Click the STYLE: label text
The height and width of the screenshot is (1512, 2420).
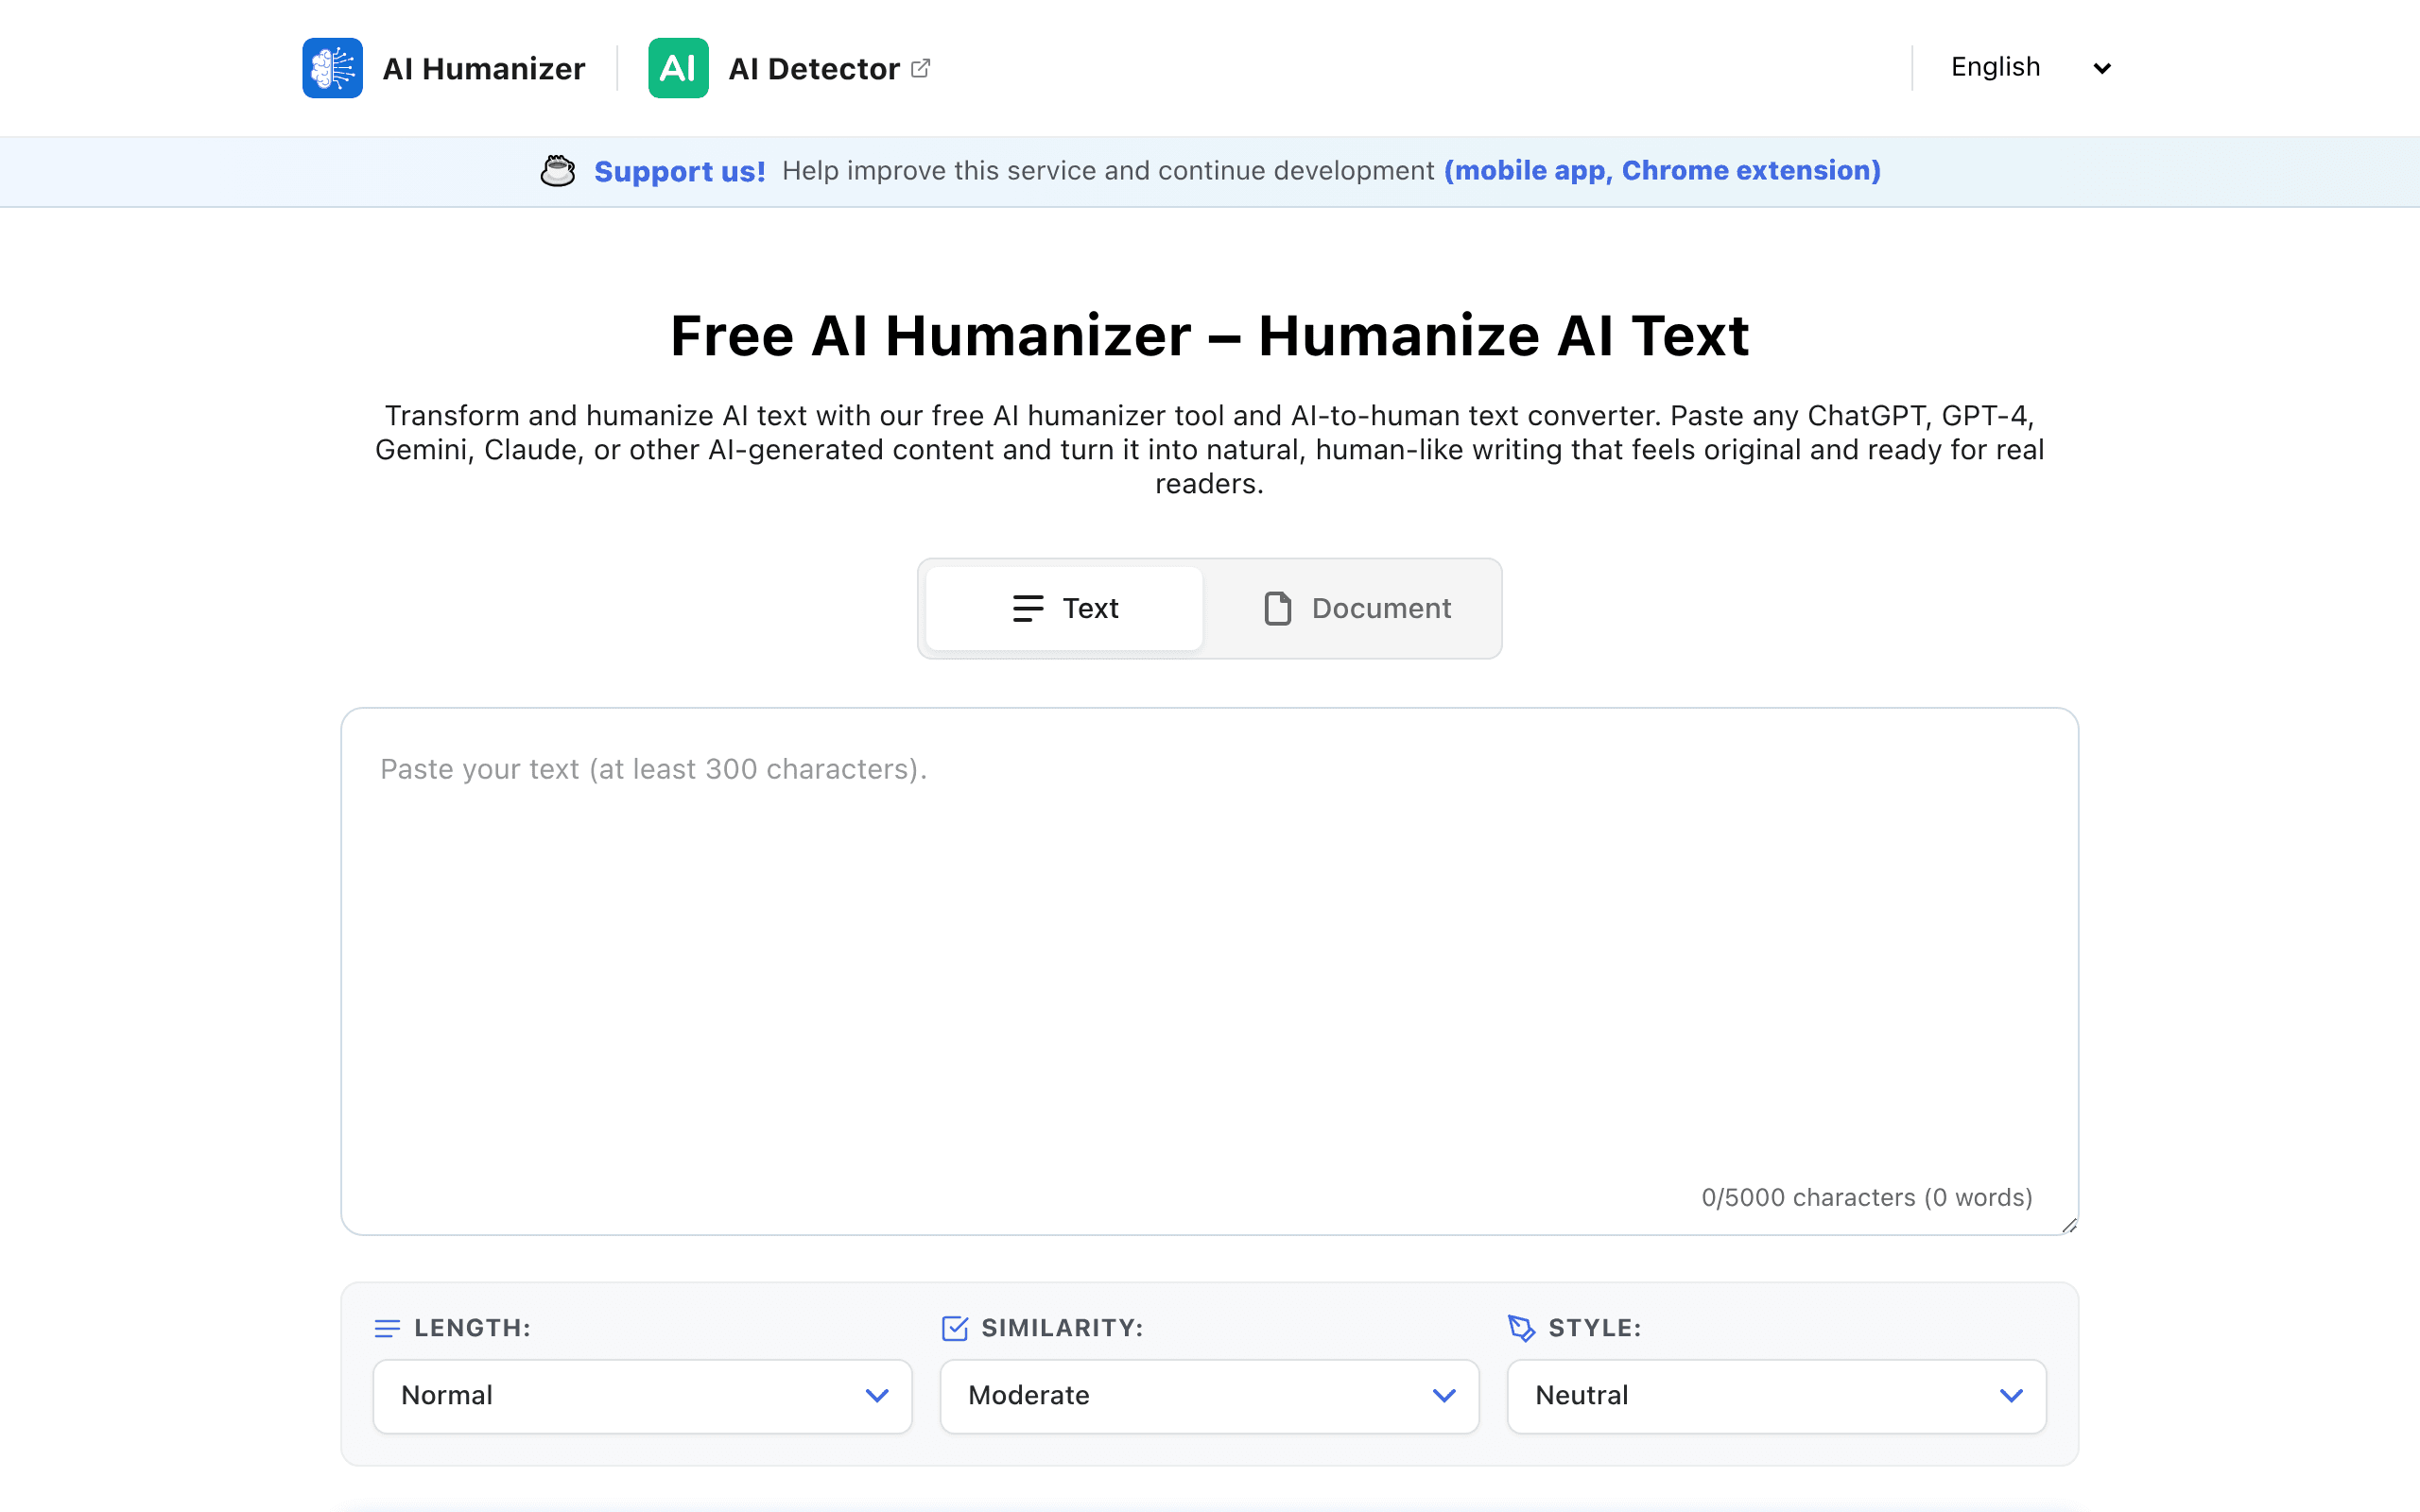1595,1328
